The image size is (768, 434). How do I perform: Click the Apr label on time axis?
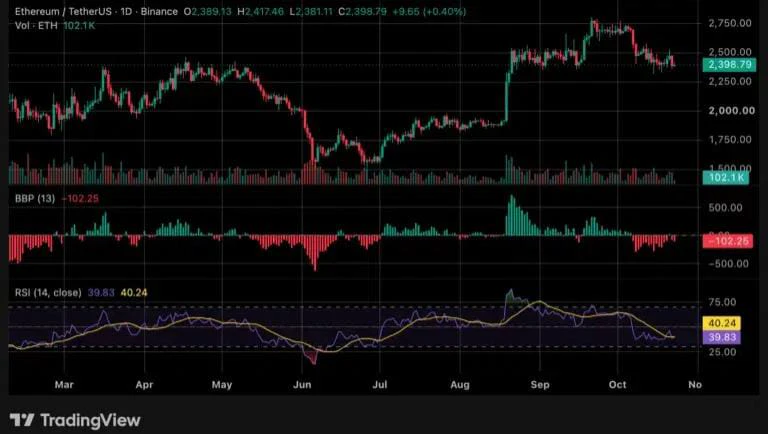(144, 385)
